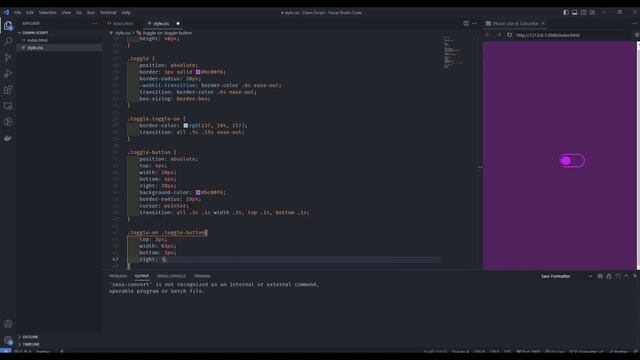The image size is (640, 360).
Task: Click the split editor right icon
Action: pos(466,23)
